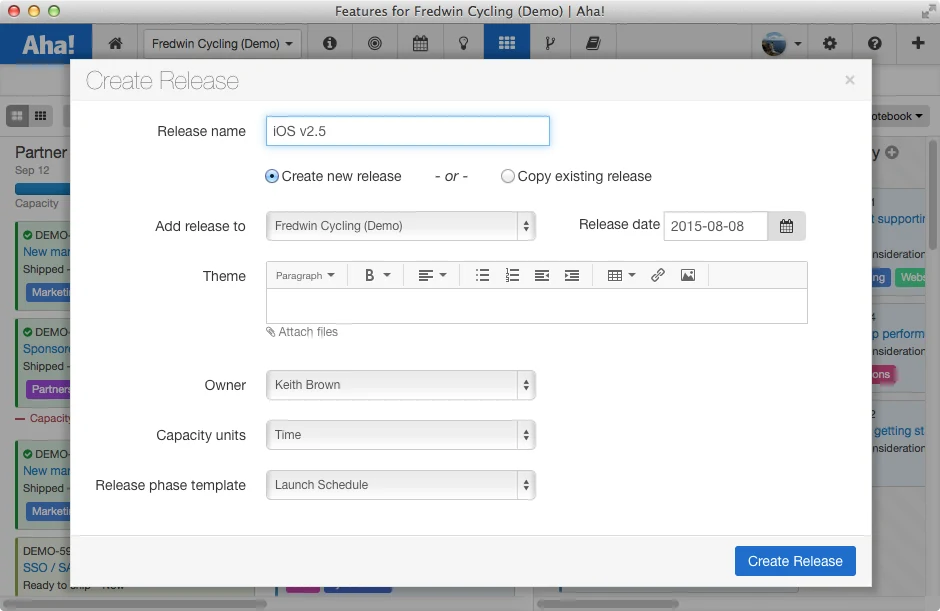This screenshot has height=611, width=940.
Task: Open the Releases calendar icon in navbar
Action: pyautogui.click(x=420, y=43)
